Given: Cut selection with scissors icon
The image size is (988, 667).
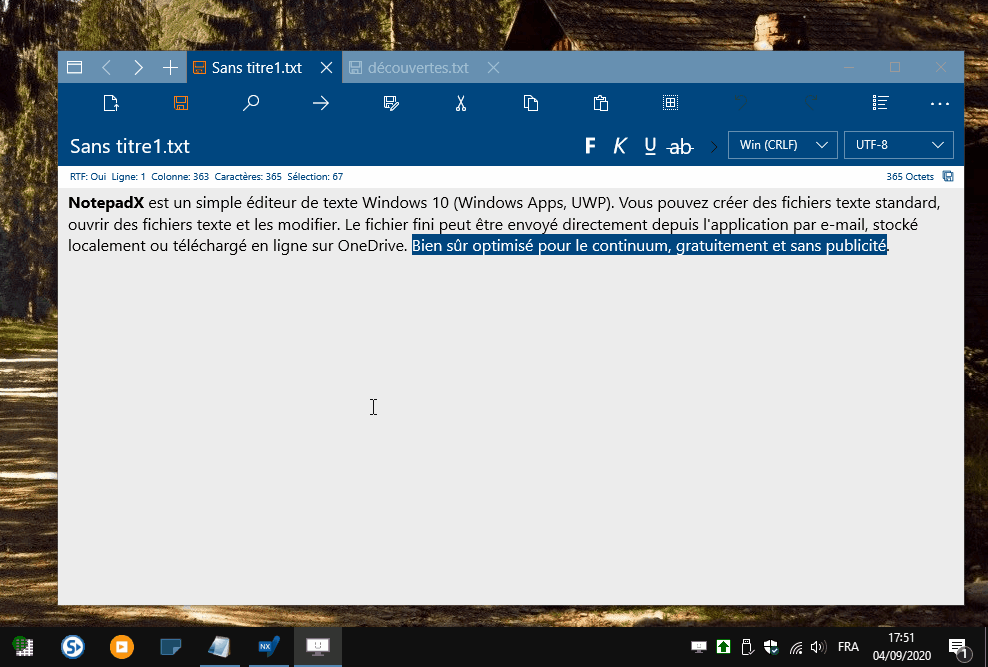Looking at the screenshot, I should (x=461, y=103).
